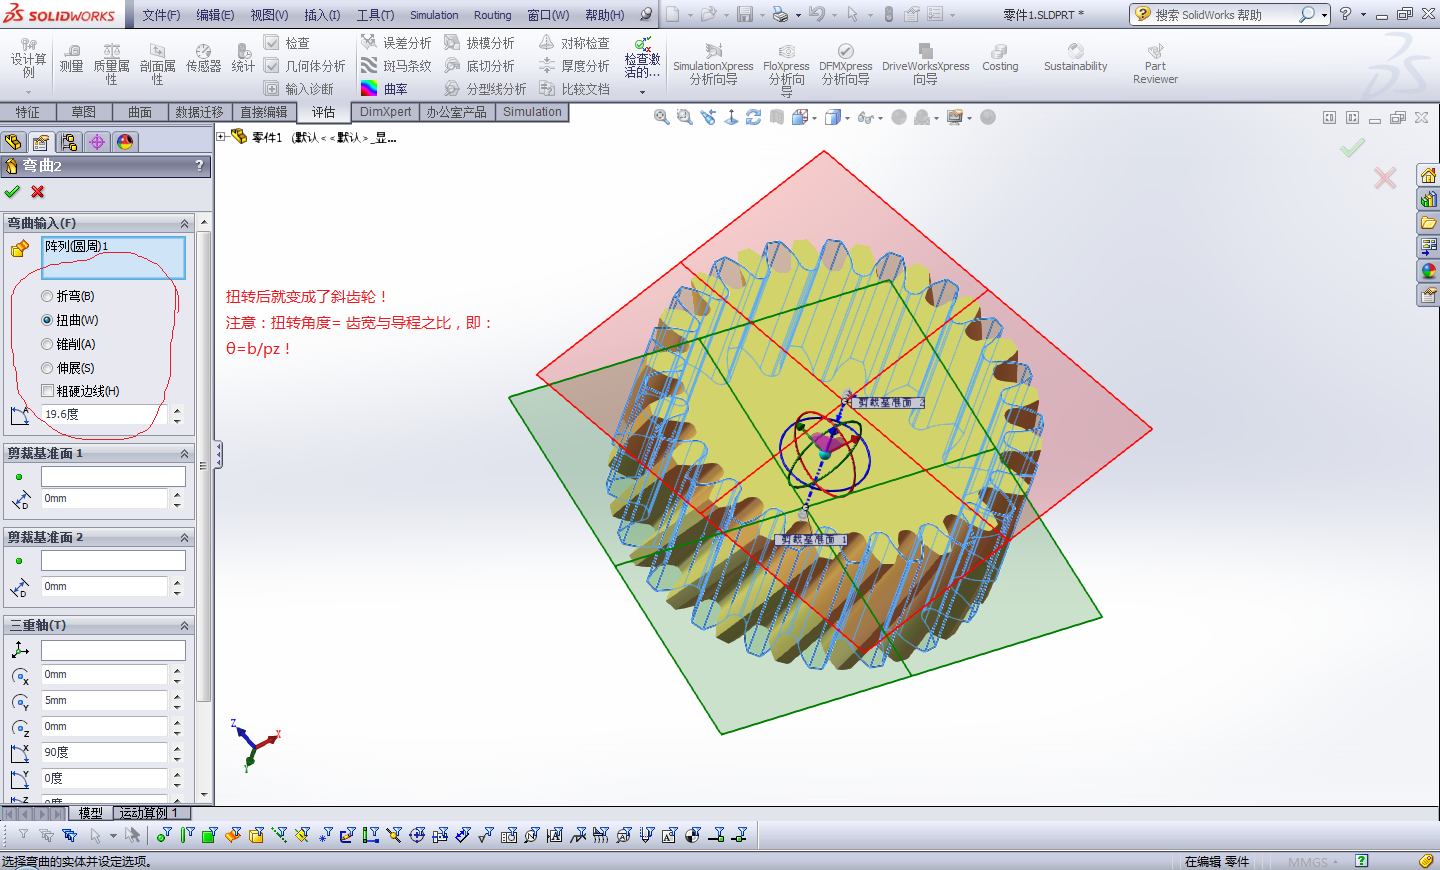Open Undercut Analysis (底切分析)
This screenshot has height=870, width=1440.
pos(479,66)
